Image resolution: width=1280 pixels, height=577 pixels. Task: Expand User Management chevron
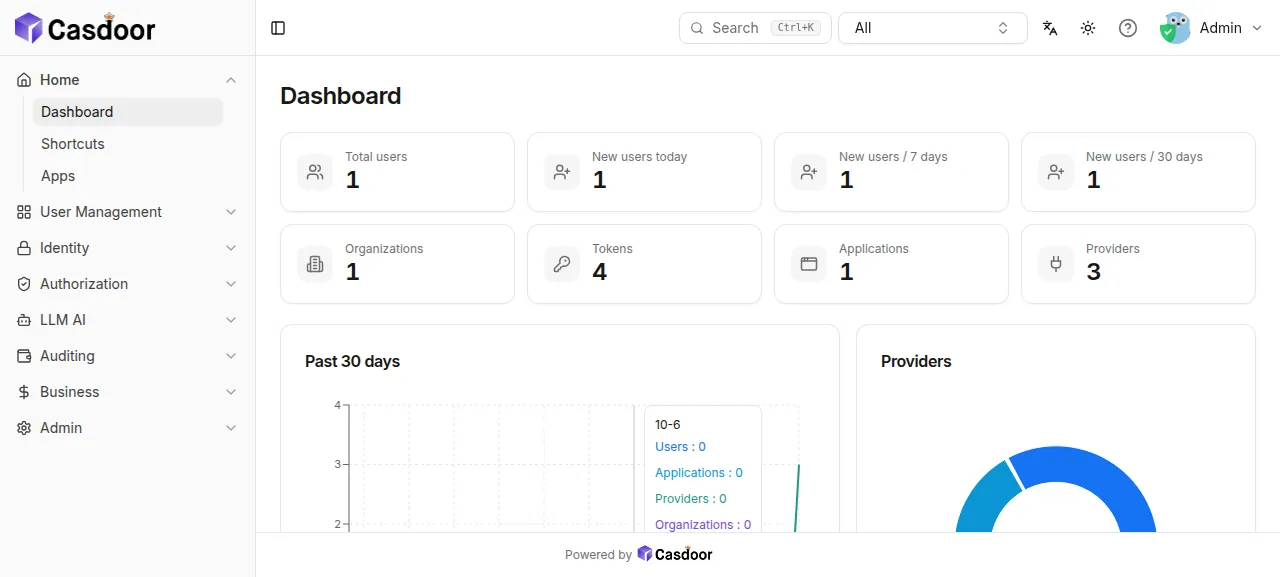tap(231, 212)
